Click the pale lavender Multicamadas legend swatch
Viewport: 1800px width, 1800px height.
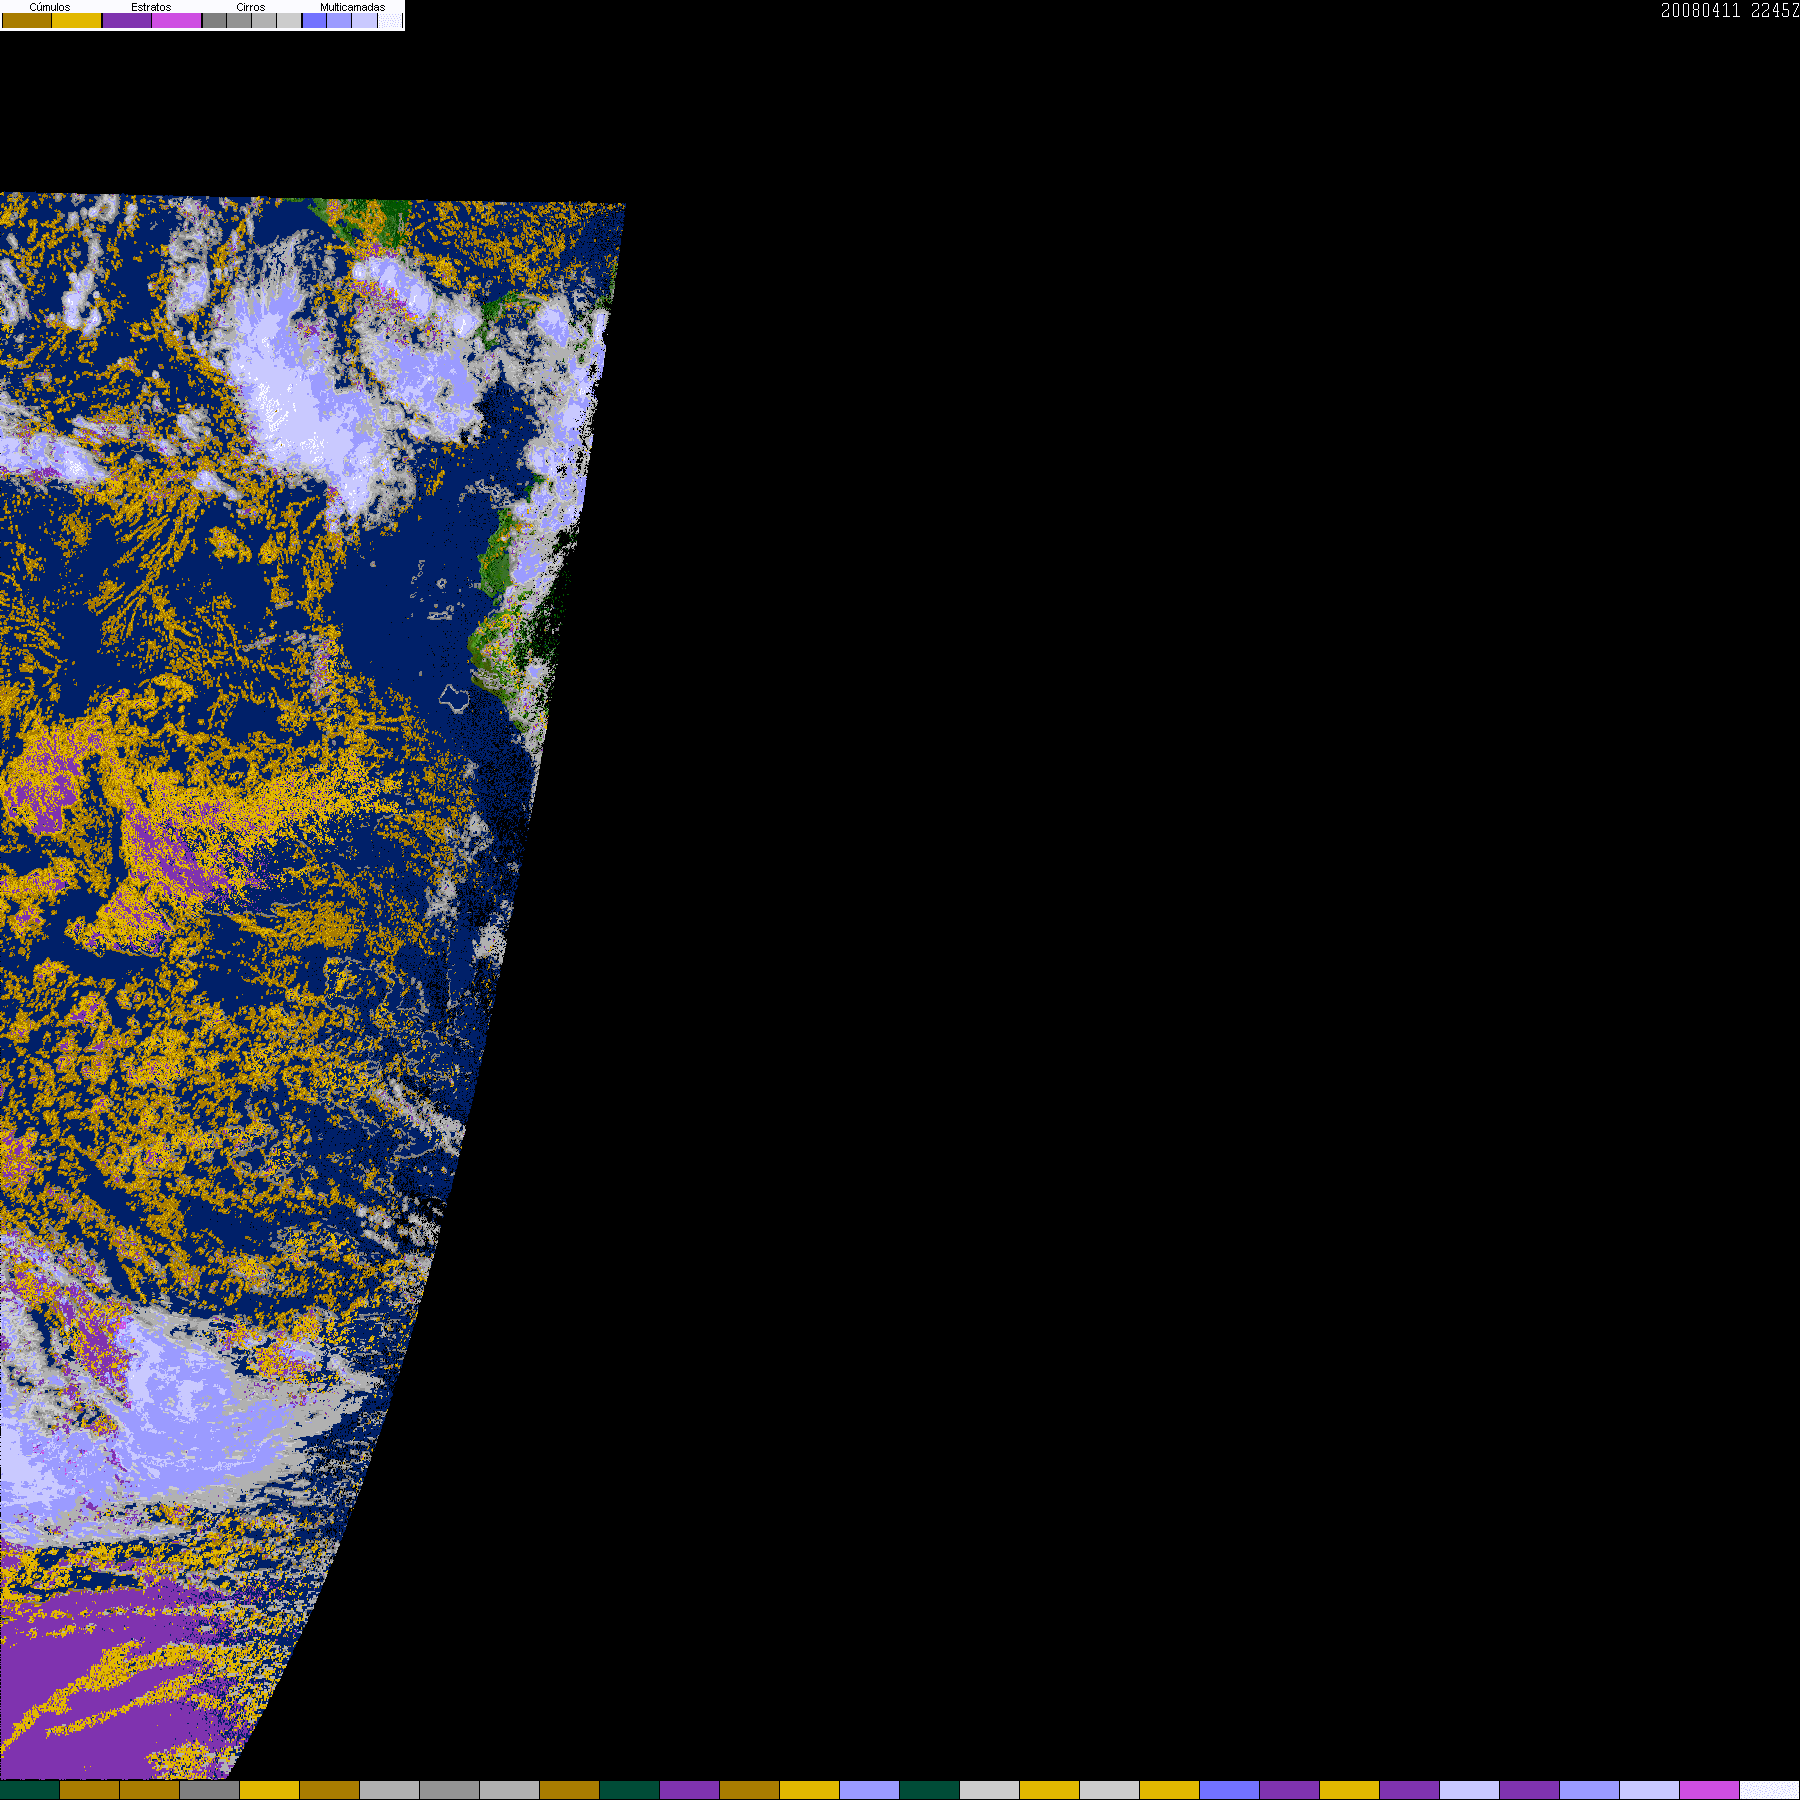tap(365, 20)
